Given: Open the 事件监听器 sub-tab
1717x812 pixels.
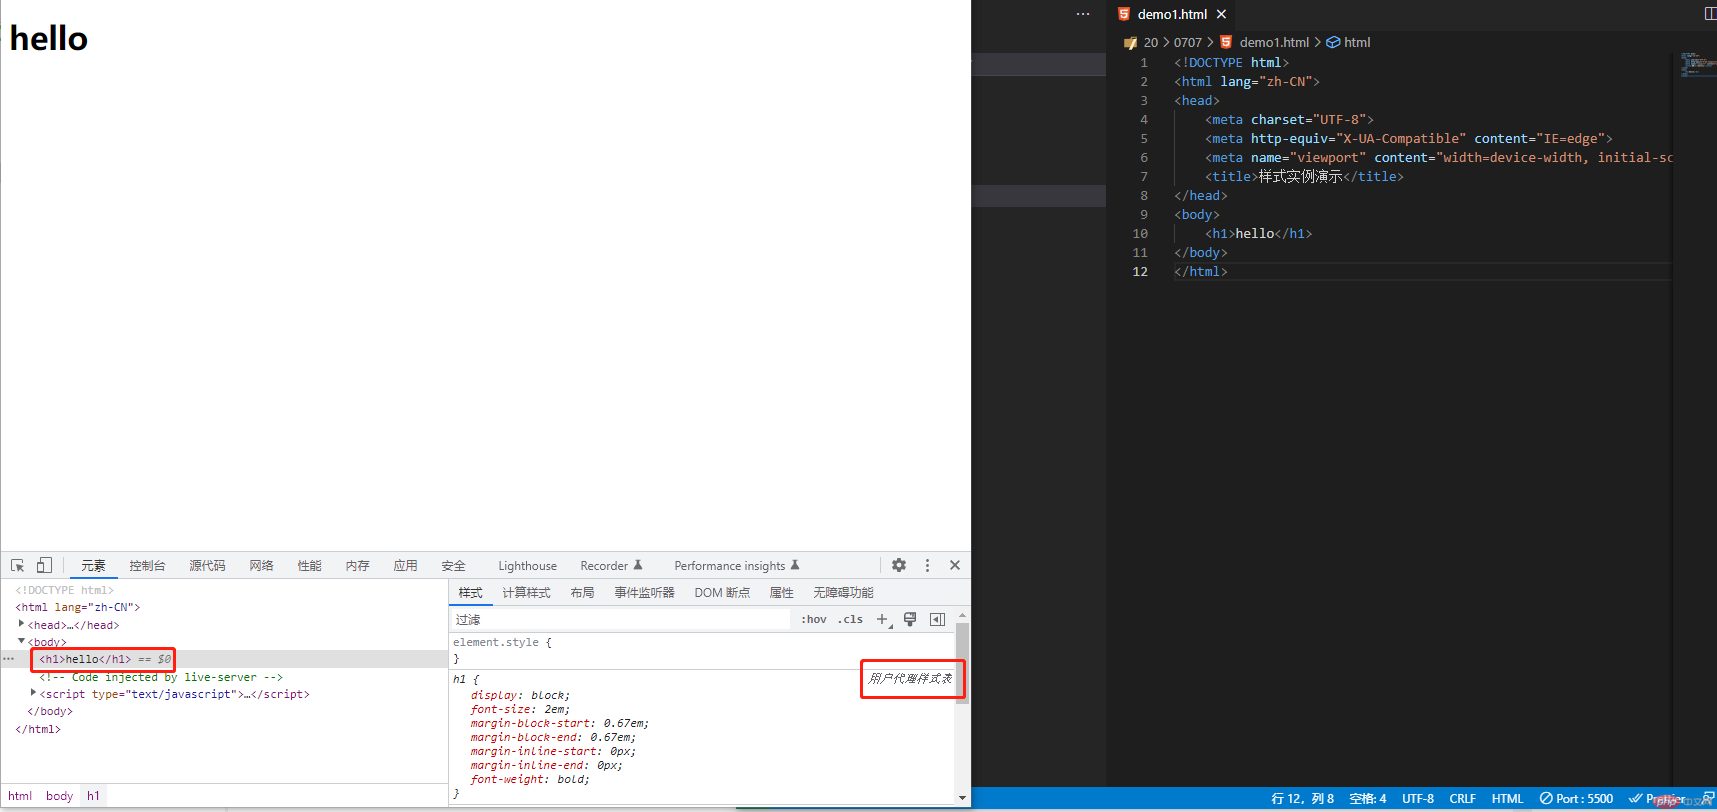Looking at the screenshot, I should tap(644, 593).
